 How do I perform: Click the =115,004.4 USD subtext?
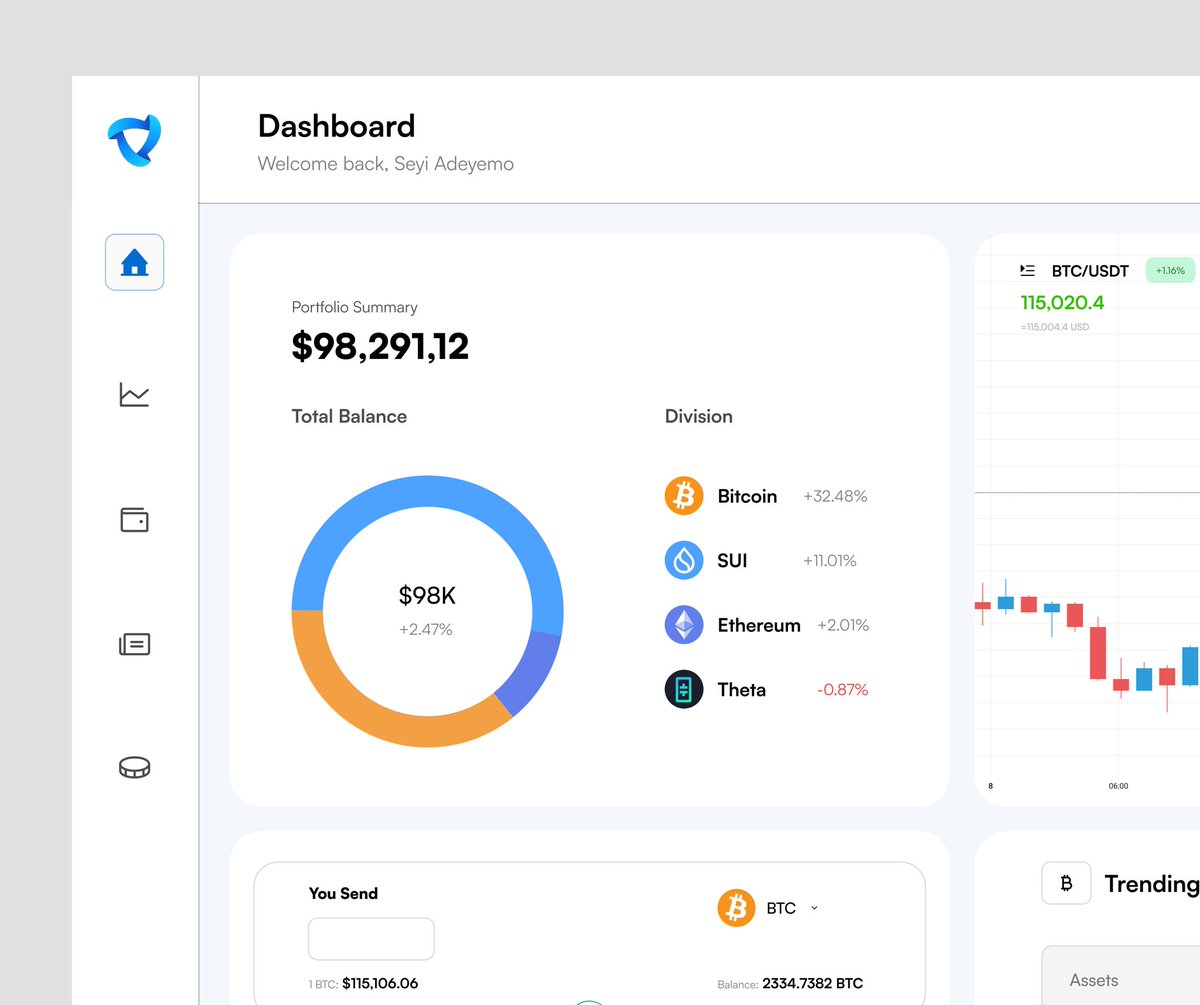[x=1055, y=327]
